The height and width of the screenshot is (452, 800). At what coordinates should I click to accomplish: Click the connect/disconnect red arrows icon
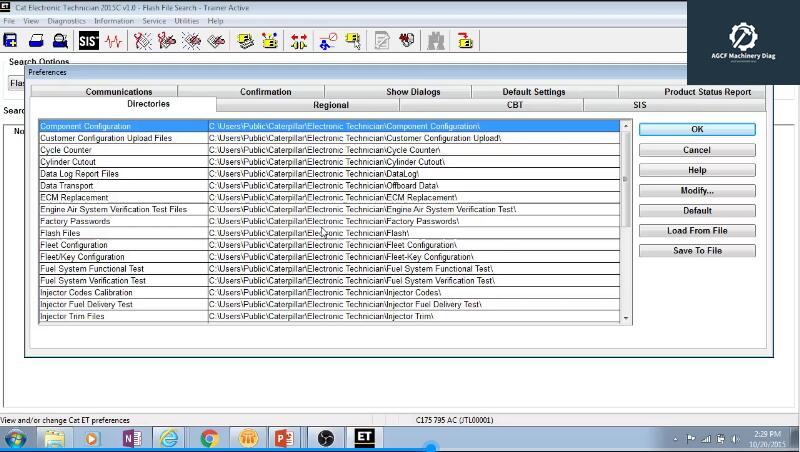(299, 40)
